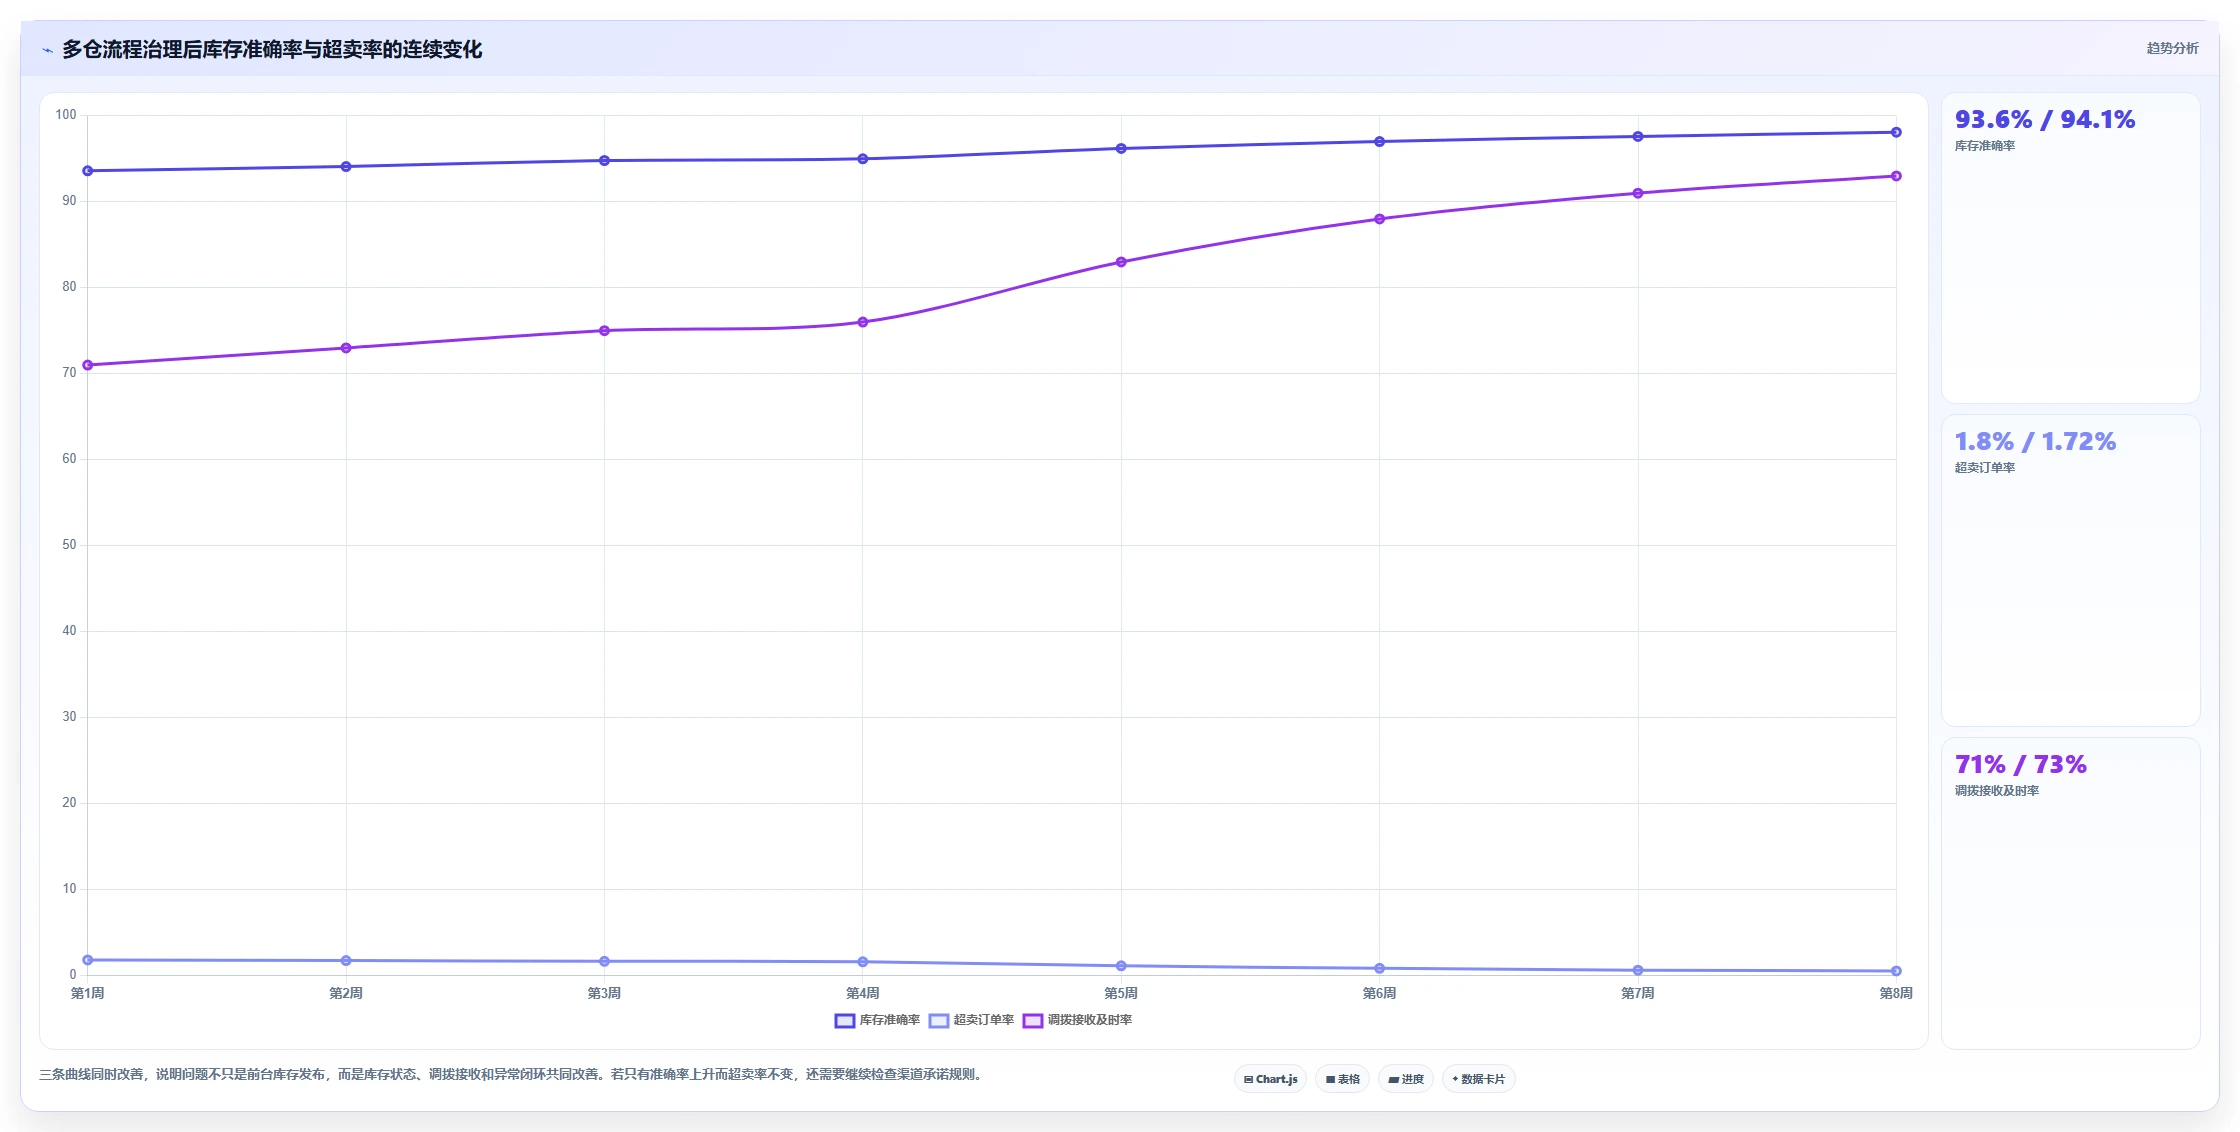Click the 库存准确率 data point at 第8周

pyautogui.click(x=1896, y=132)
